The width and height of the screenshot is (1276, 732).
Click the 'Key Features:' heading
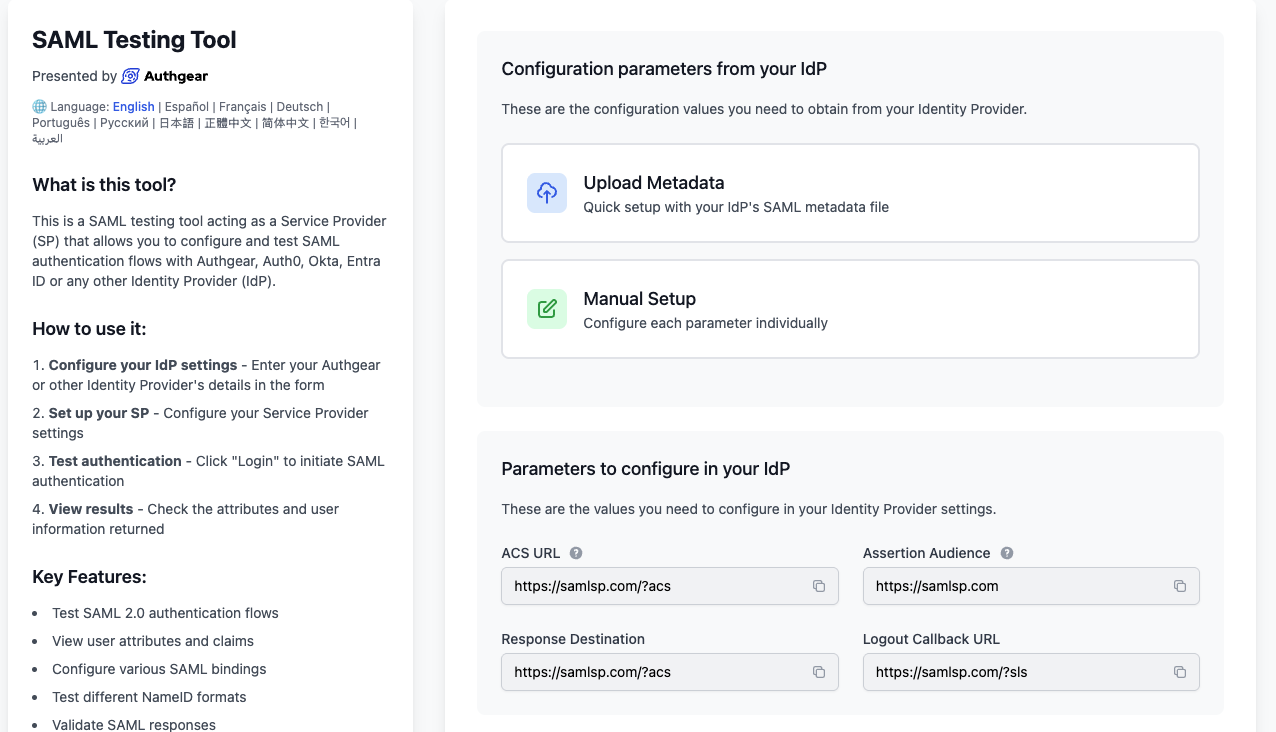tap(89, 577)
